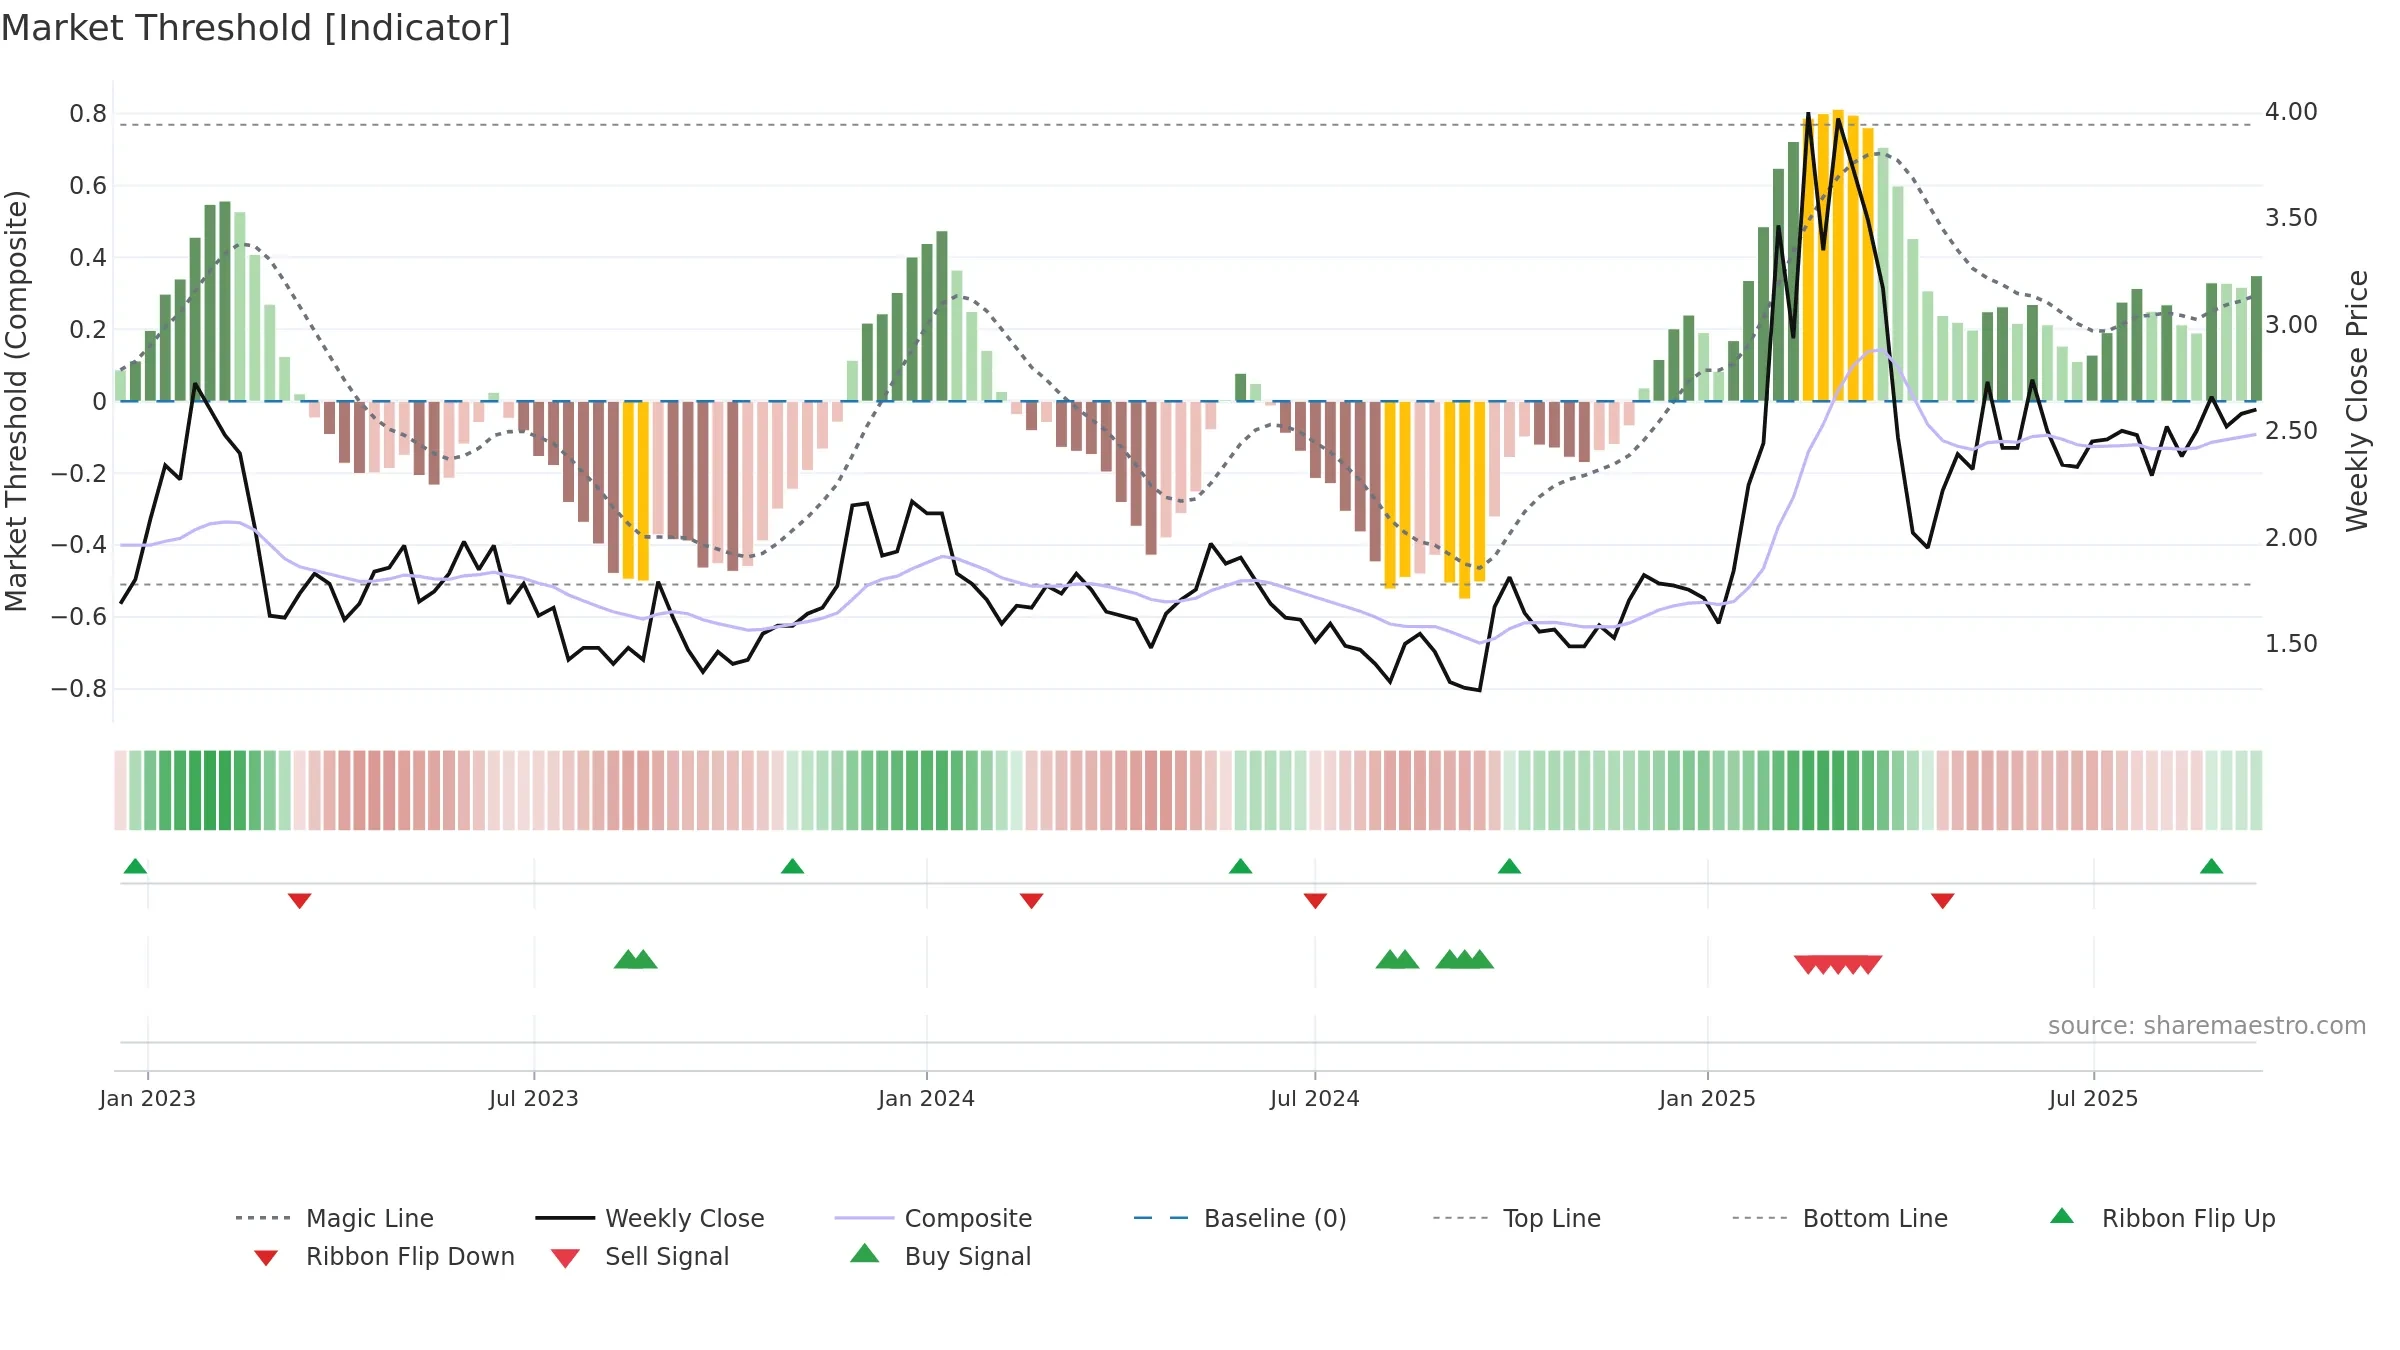
Task: Click the Sell Signal marker cluster in early 2025
Action: pos(1838,965)
